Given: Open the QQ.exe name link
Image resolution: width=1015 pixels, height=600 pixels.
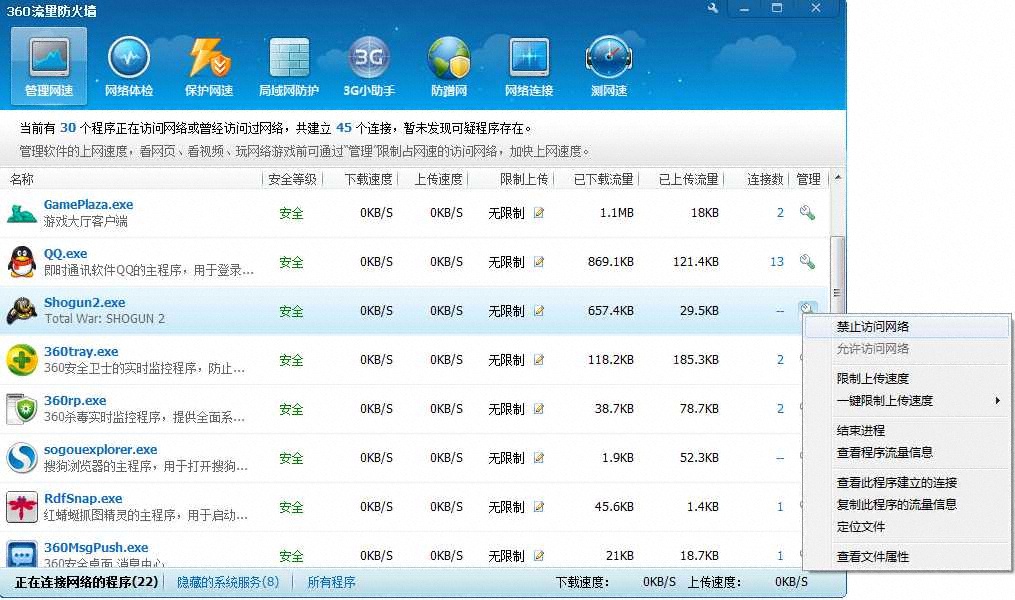Looking at the screenshot, I should (65, 254).
